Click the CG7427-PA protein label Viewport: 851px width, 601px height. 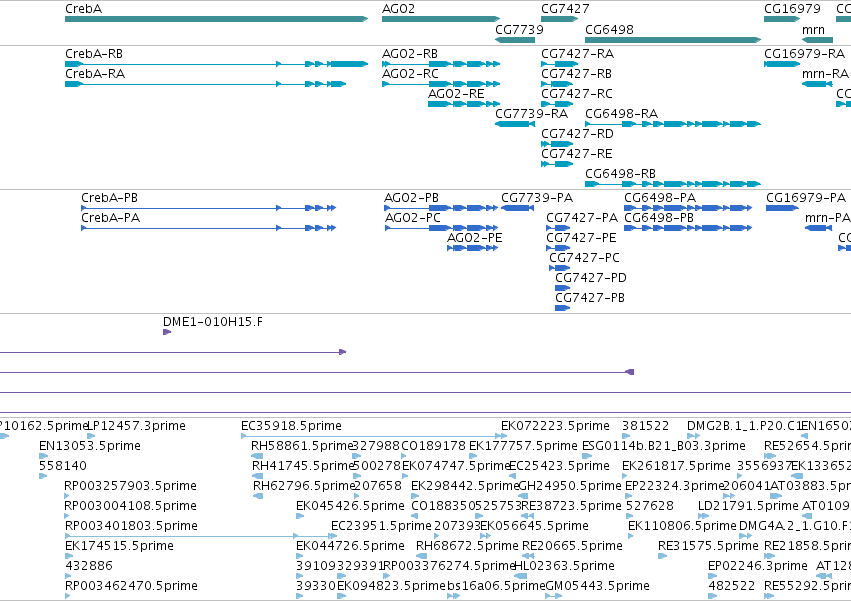point(582,218)
